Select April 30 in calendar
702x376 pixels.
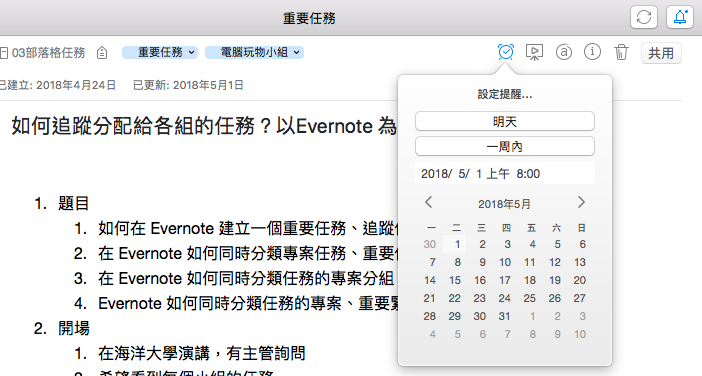point(430,244)
